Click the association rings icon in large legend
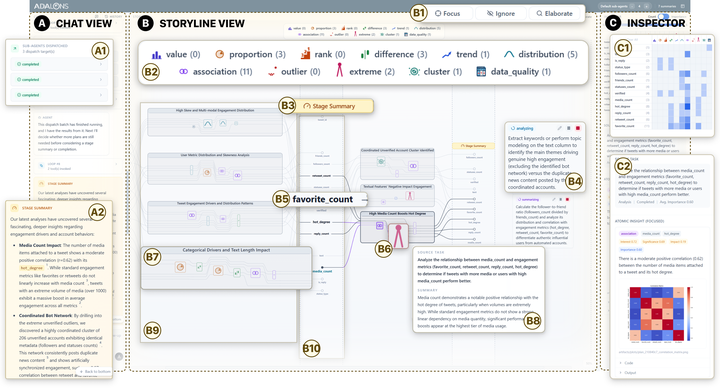720x388 pixels. (183, 72)
